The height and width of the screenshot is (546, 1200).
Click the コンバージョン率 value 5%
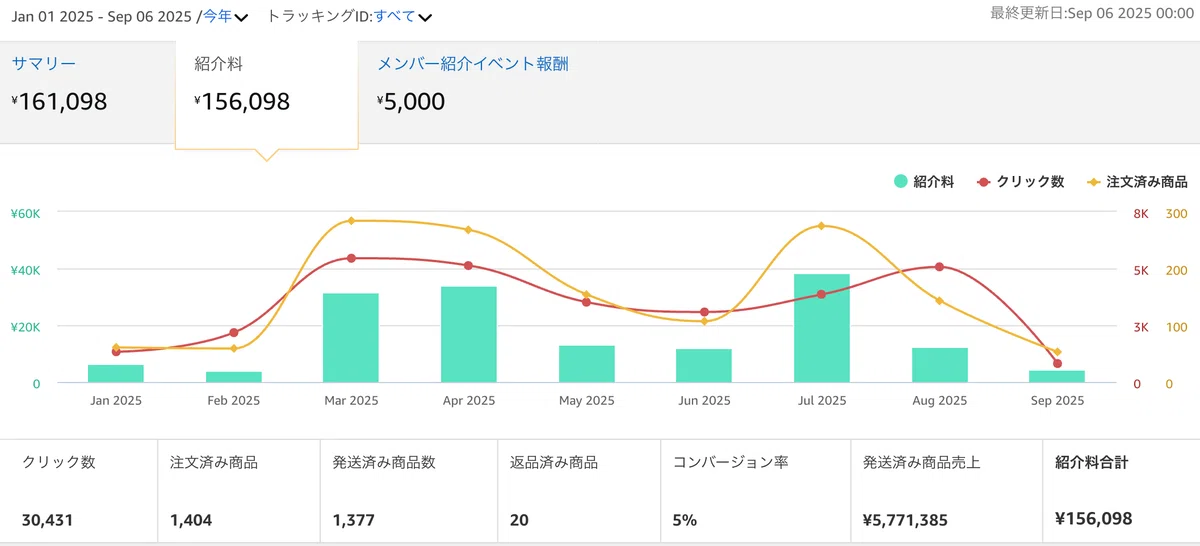click(685, 520)
